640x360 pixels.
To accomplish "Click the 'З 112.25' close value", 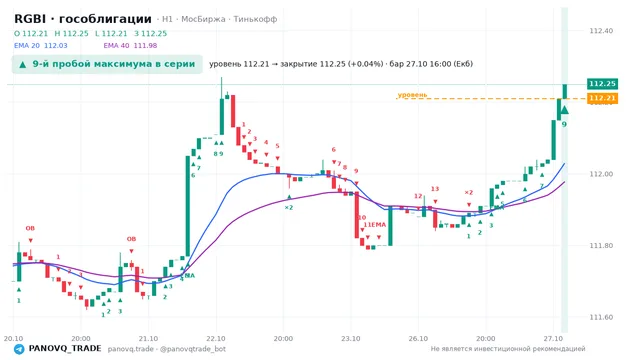I will click(x=151, y=33).
